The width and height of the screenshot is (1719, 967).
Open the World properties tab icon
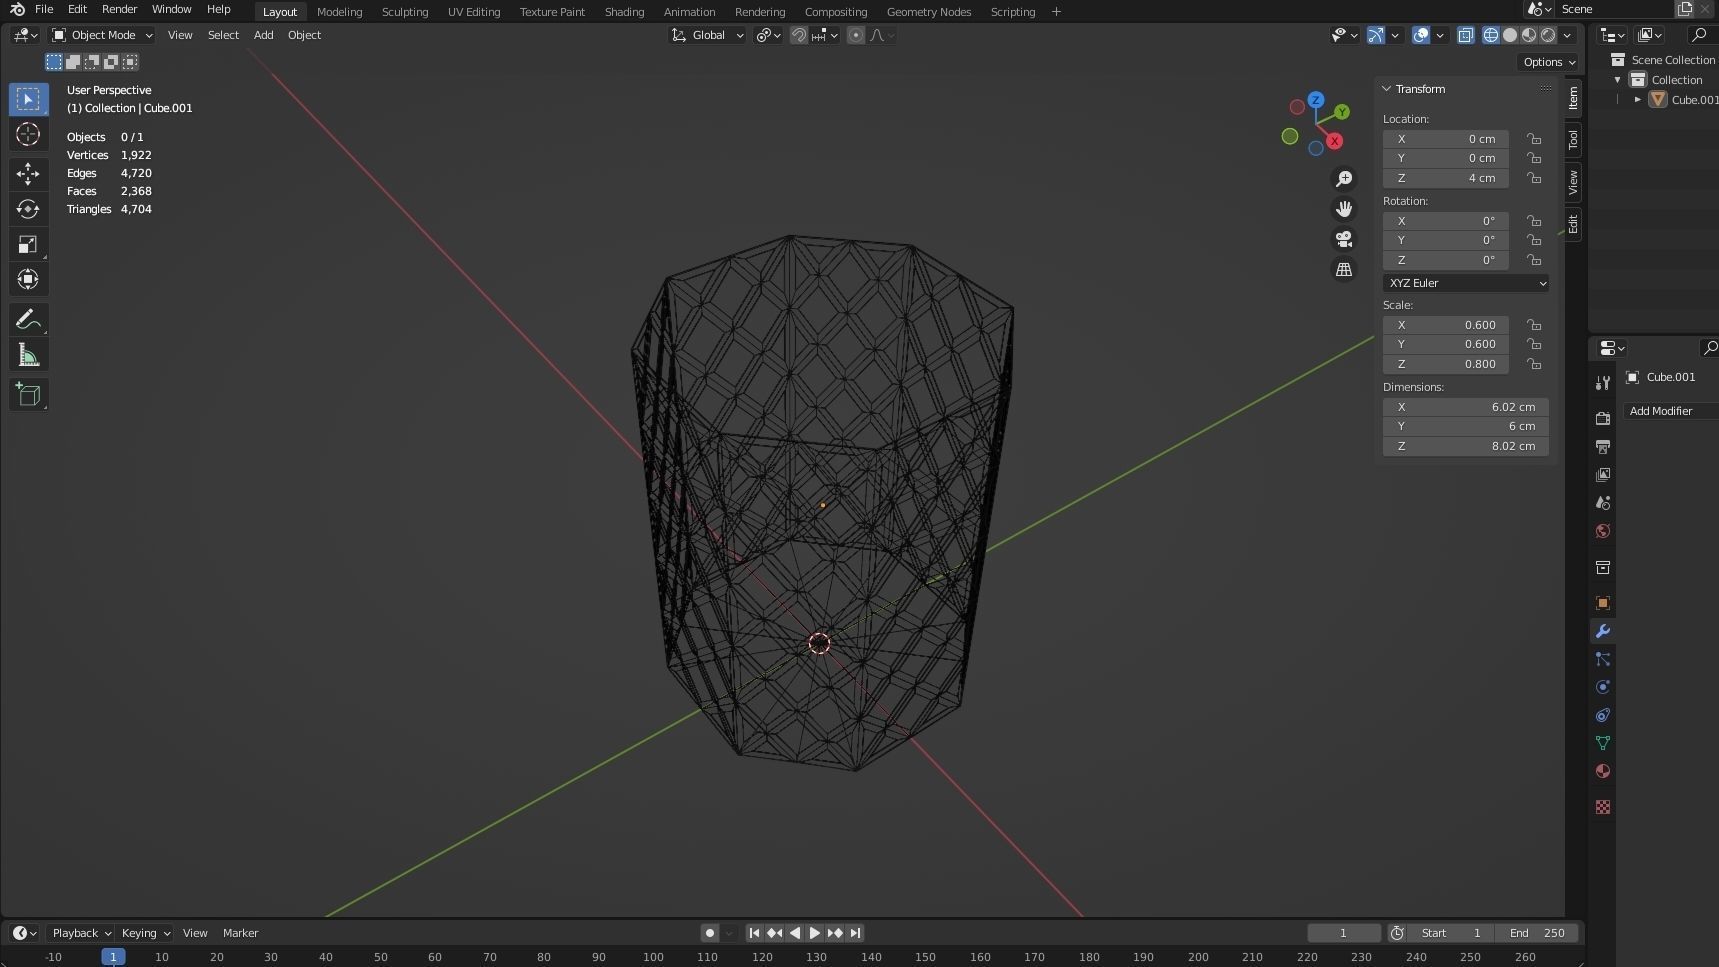[1603, 531]
